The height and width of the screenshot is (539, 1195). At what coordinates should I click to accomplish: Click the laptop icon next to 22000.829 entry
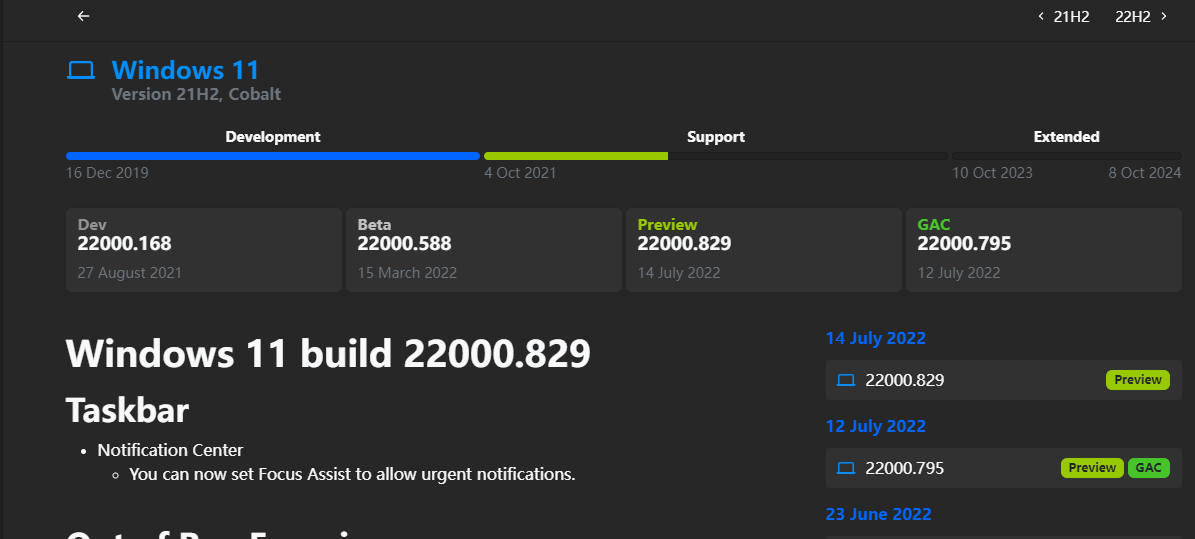pyautogui.click(x=846, y=380)
